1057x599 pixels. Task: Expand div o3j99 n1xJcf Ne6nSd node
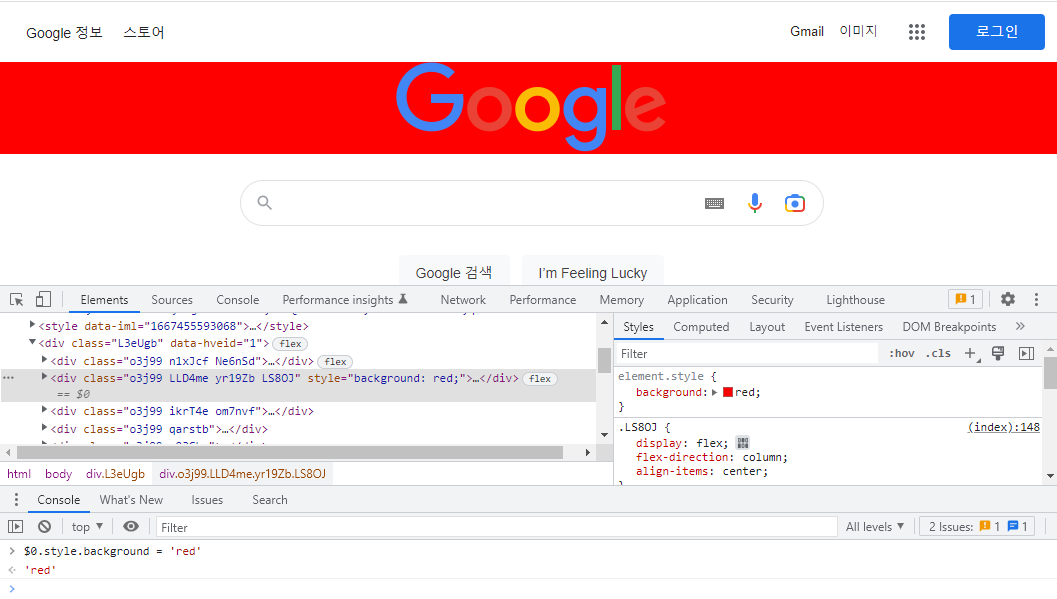[44, 360]
